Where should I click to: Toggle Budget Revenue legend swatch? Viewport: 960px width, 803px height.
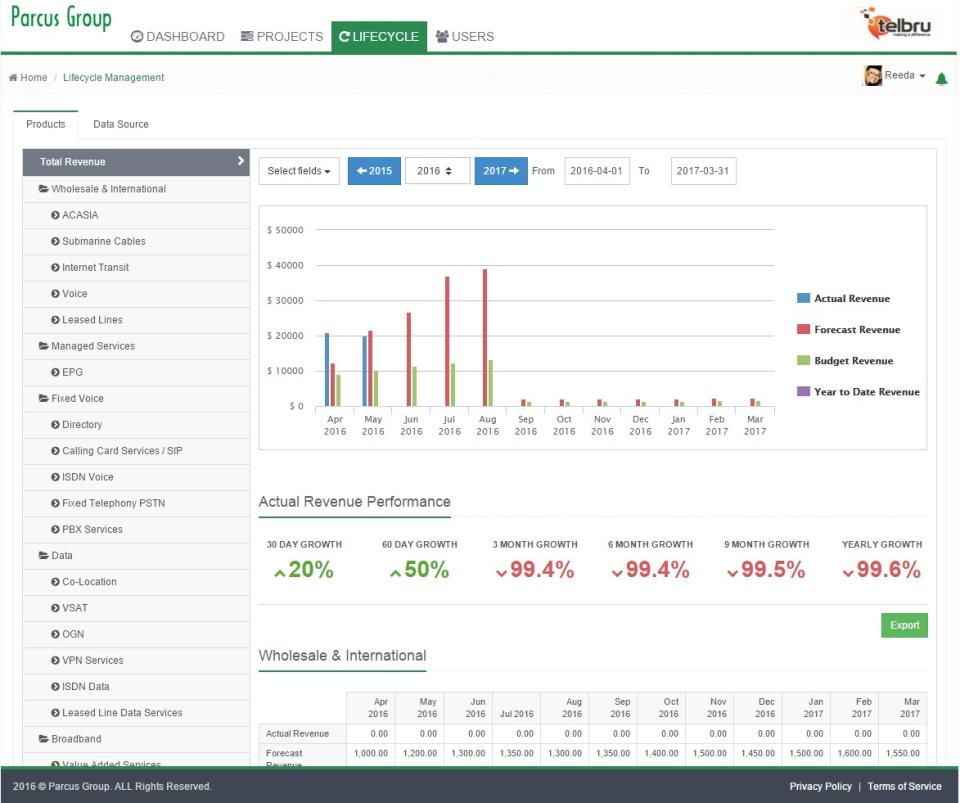pos(803,360)
